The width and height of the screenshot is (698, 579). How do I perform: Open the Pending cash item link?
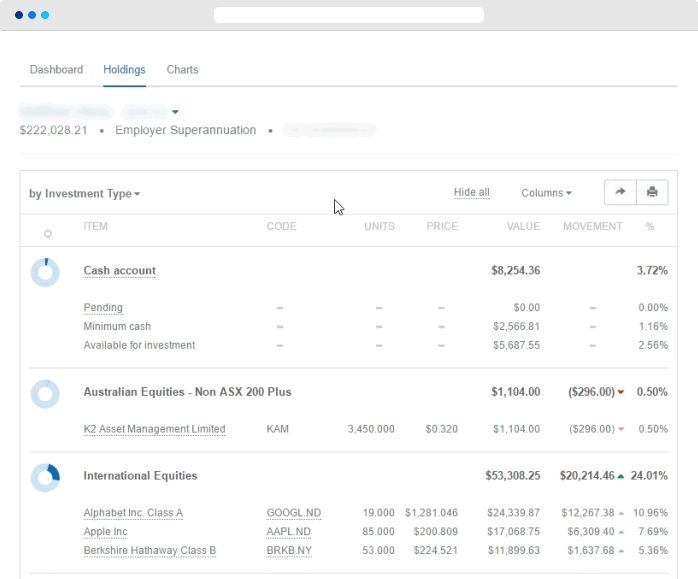tap(103, 308)
